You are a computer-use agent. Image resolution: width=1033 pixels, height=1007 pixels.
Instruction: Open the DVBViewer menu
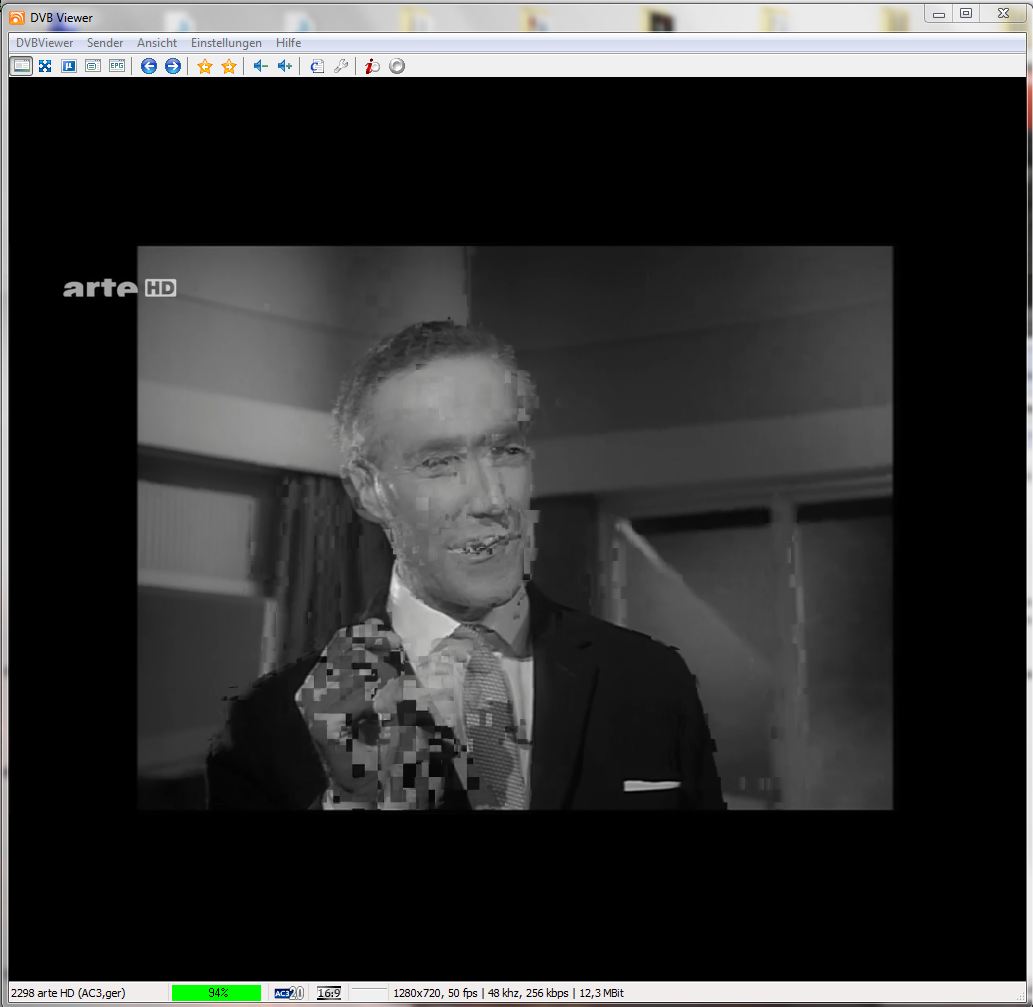point(44,43)
